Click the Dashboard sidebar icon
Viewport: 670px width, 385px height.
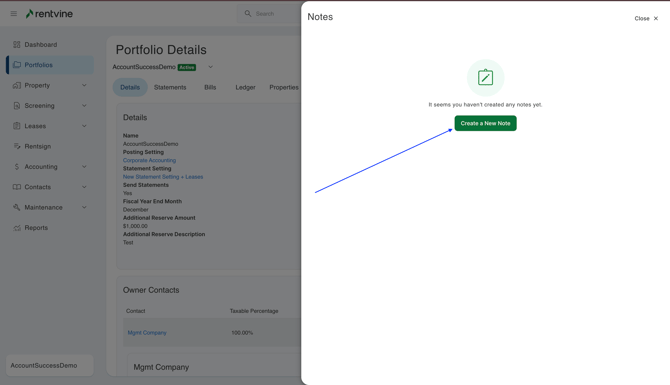pyautogui.click(x=17, y=44)
